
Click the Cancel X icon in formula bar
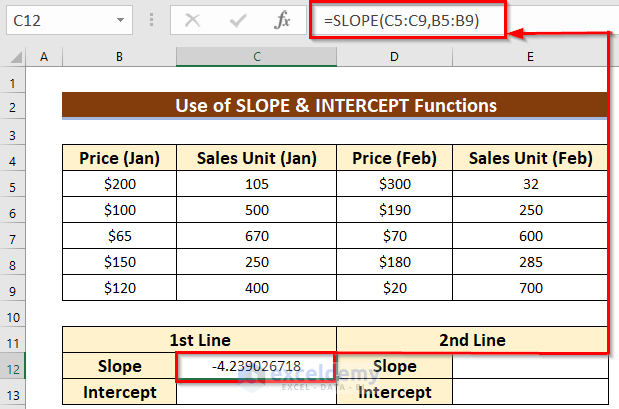(193, 19)
